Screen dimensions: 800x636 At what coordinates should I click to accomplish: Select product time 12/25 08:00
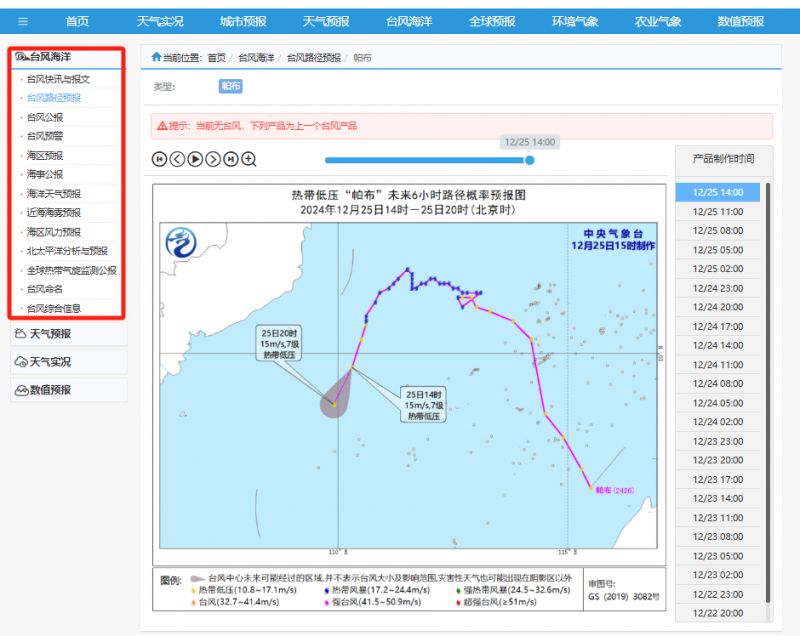(718, 231)
